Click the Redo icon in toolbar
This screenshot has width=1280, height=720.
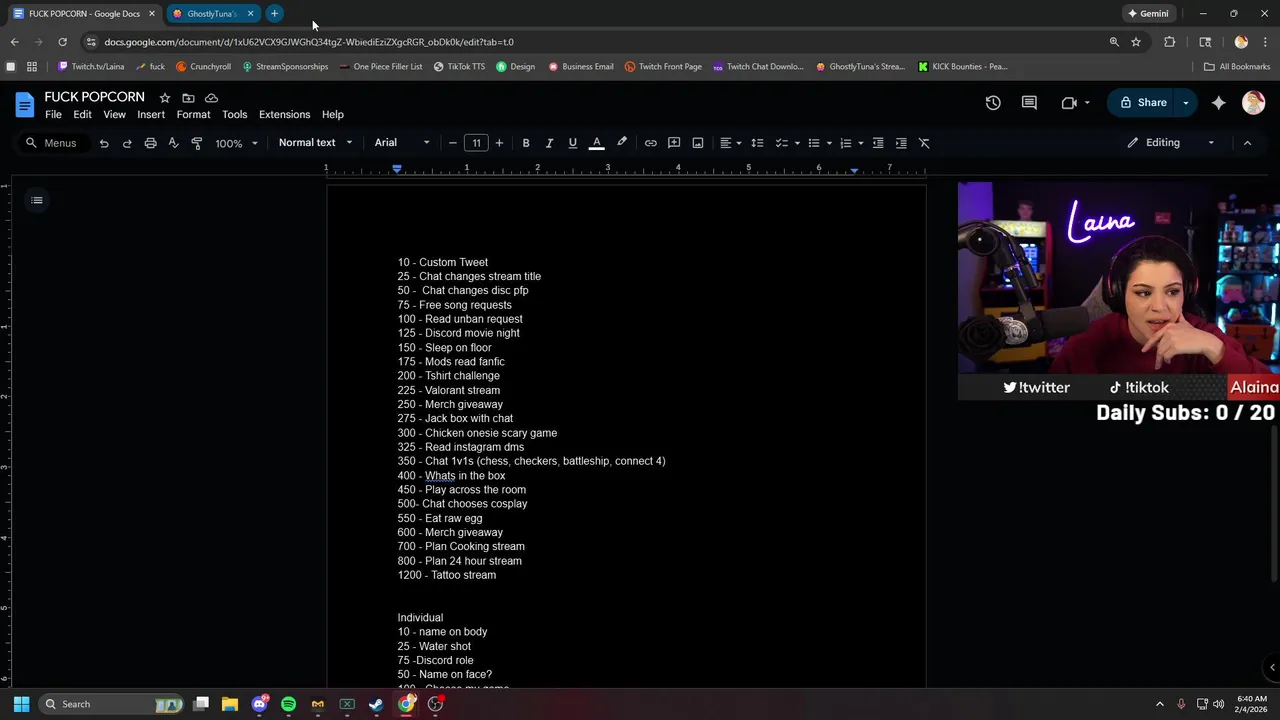coord(127,143)
